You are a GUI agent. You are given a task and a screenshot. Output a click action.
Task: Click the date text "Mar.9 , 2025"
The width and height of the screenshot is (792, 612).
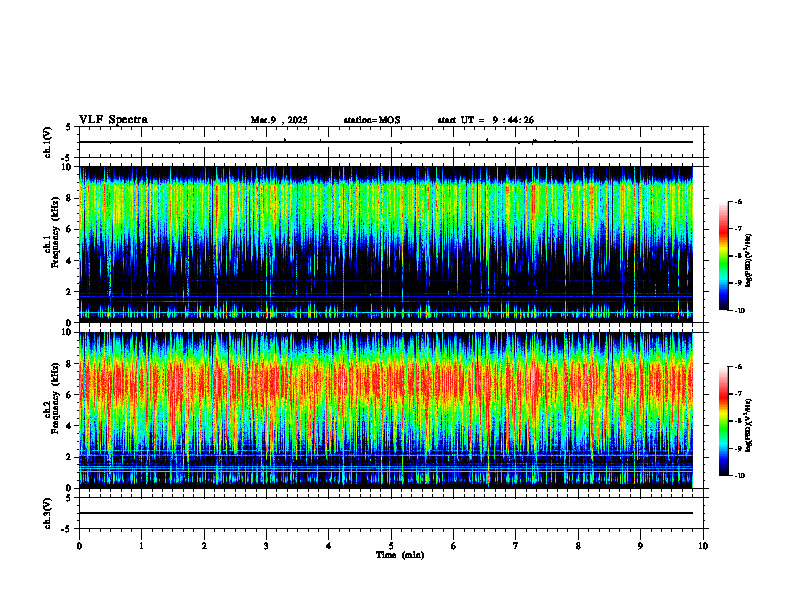(x=279, y=120)
